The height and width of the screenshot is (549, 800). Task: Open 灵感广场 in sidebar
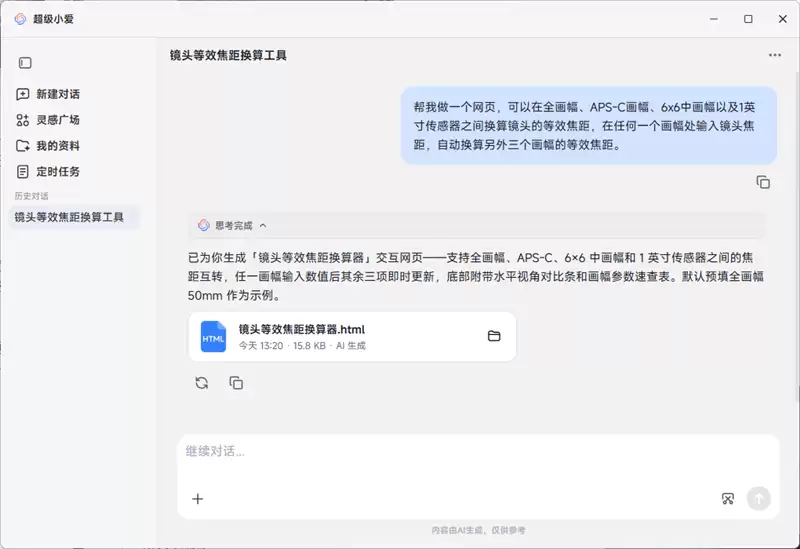[48, 120]
